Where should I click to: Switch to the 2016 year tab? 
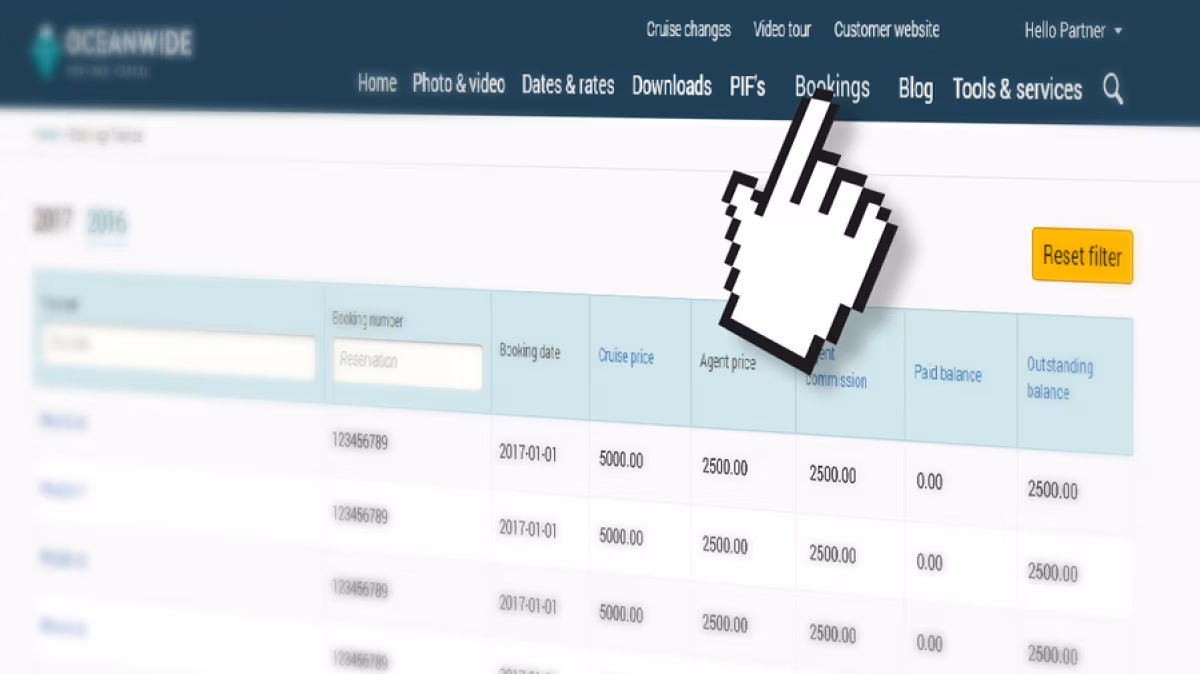[x=107, y=223]
